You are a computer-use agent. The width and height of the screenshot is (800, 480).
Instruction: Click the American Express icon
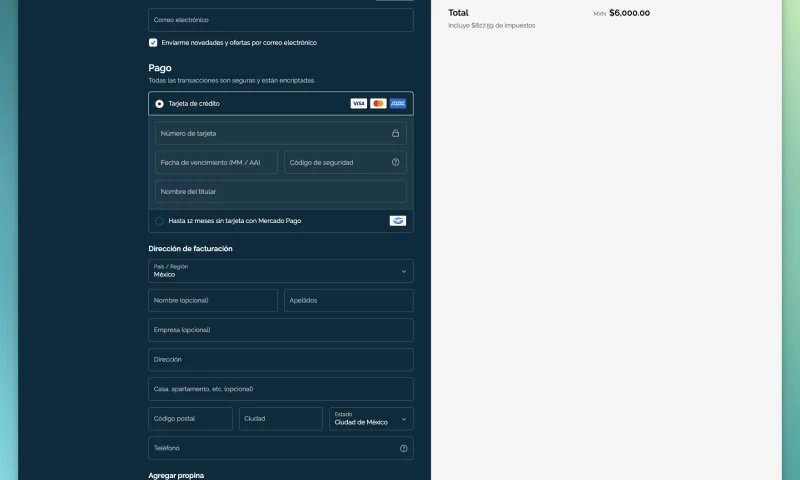[x=397, y=104]
